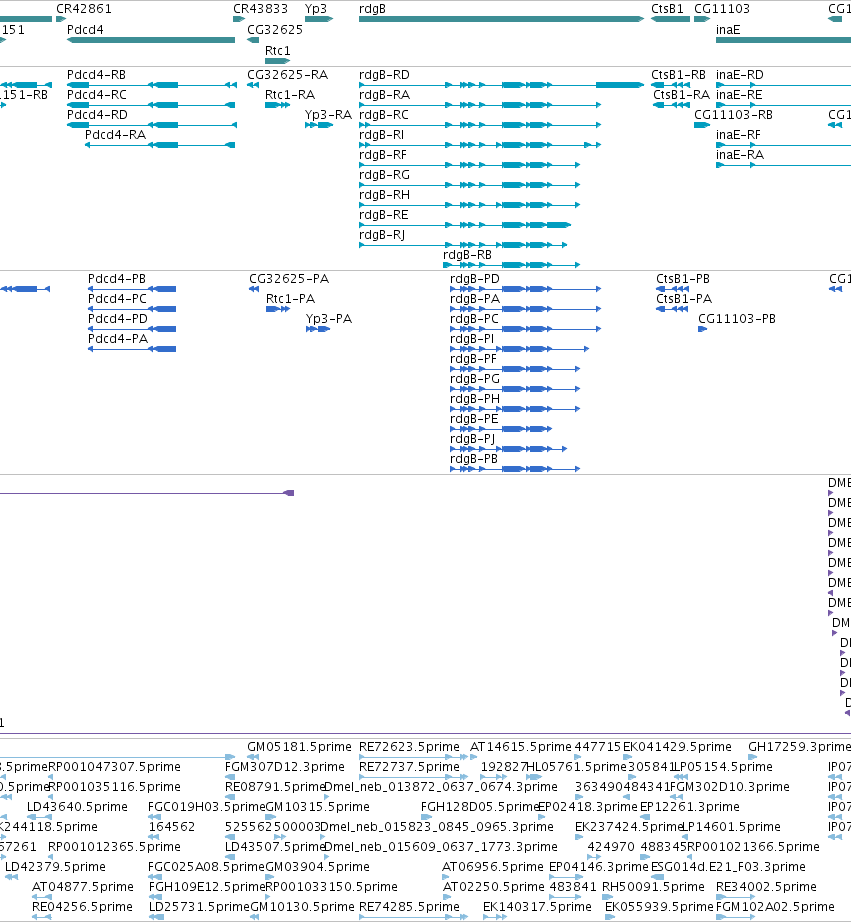
Task: Select transcript Pdcd4-RA label
Action: (x=115, y=135)
